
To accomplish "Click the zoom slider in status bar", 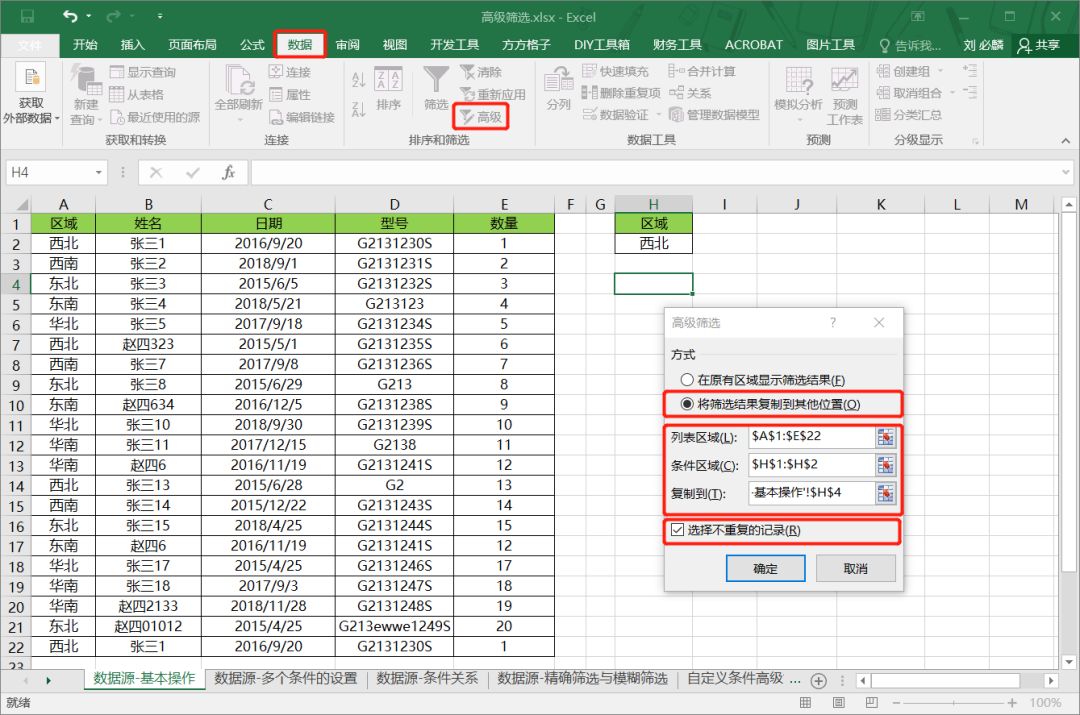I will (953, 703).
